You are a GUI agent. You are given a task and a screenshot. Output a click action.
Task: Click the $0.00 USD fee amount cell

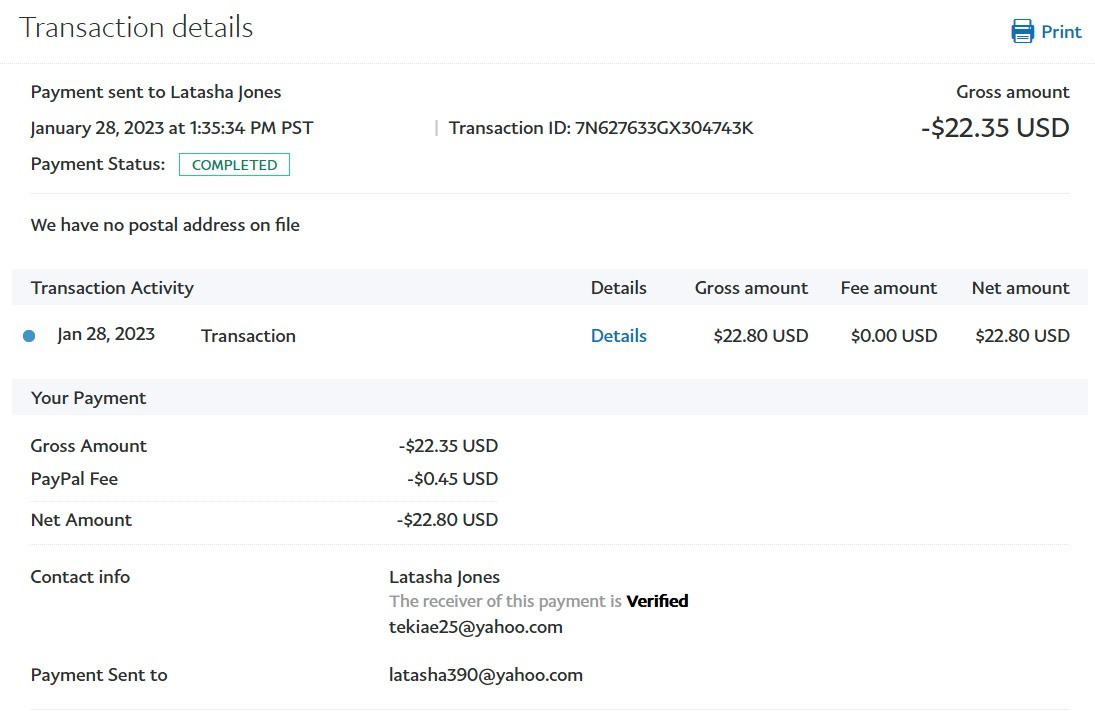893,336
